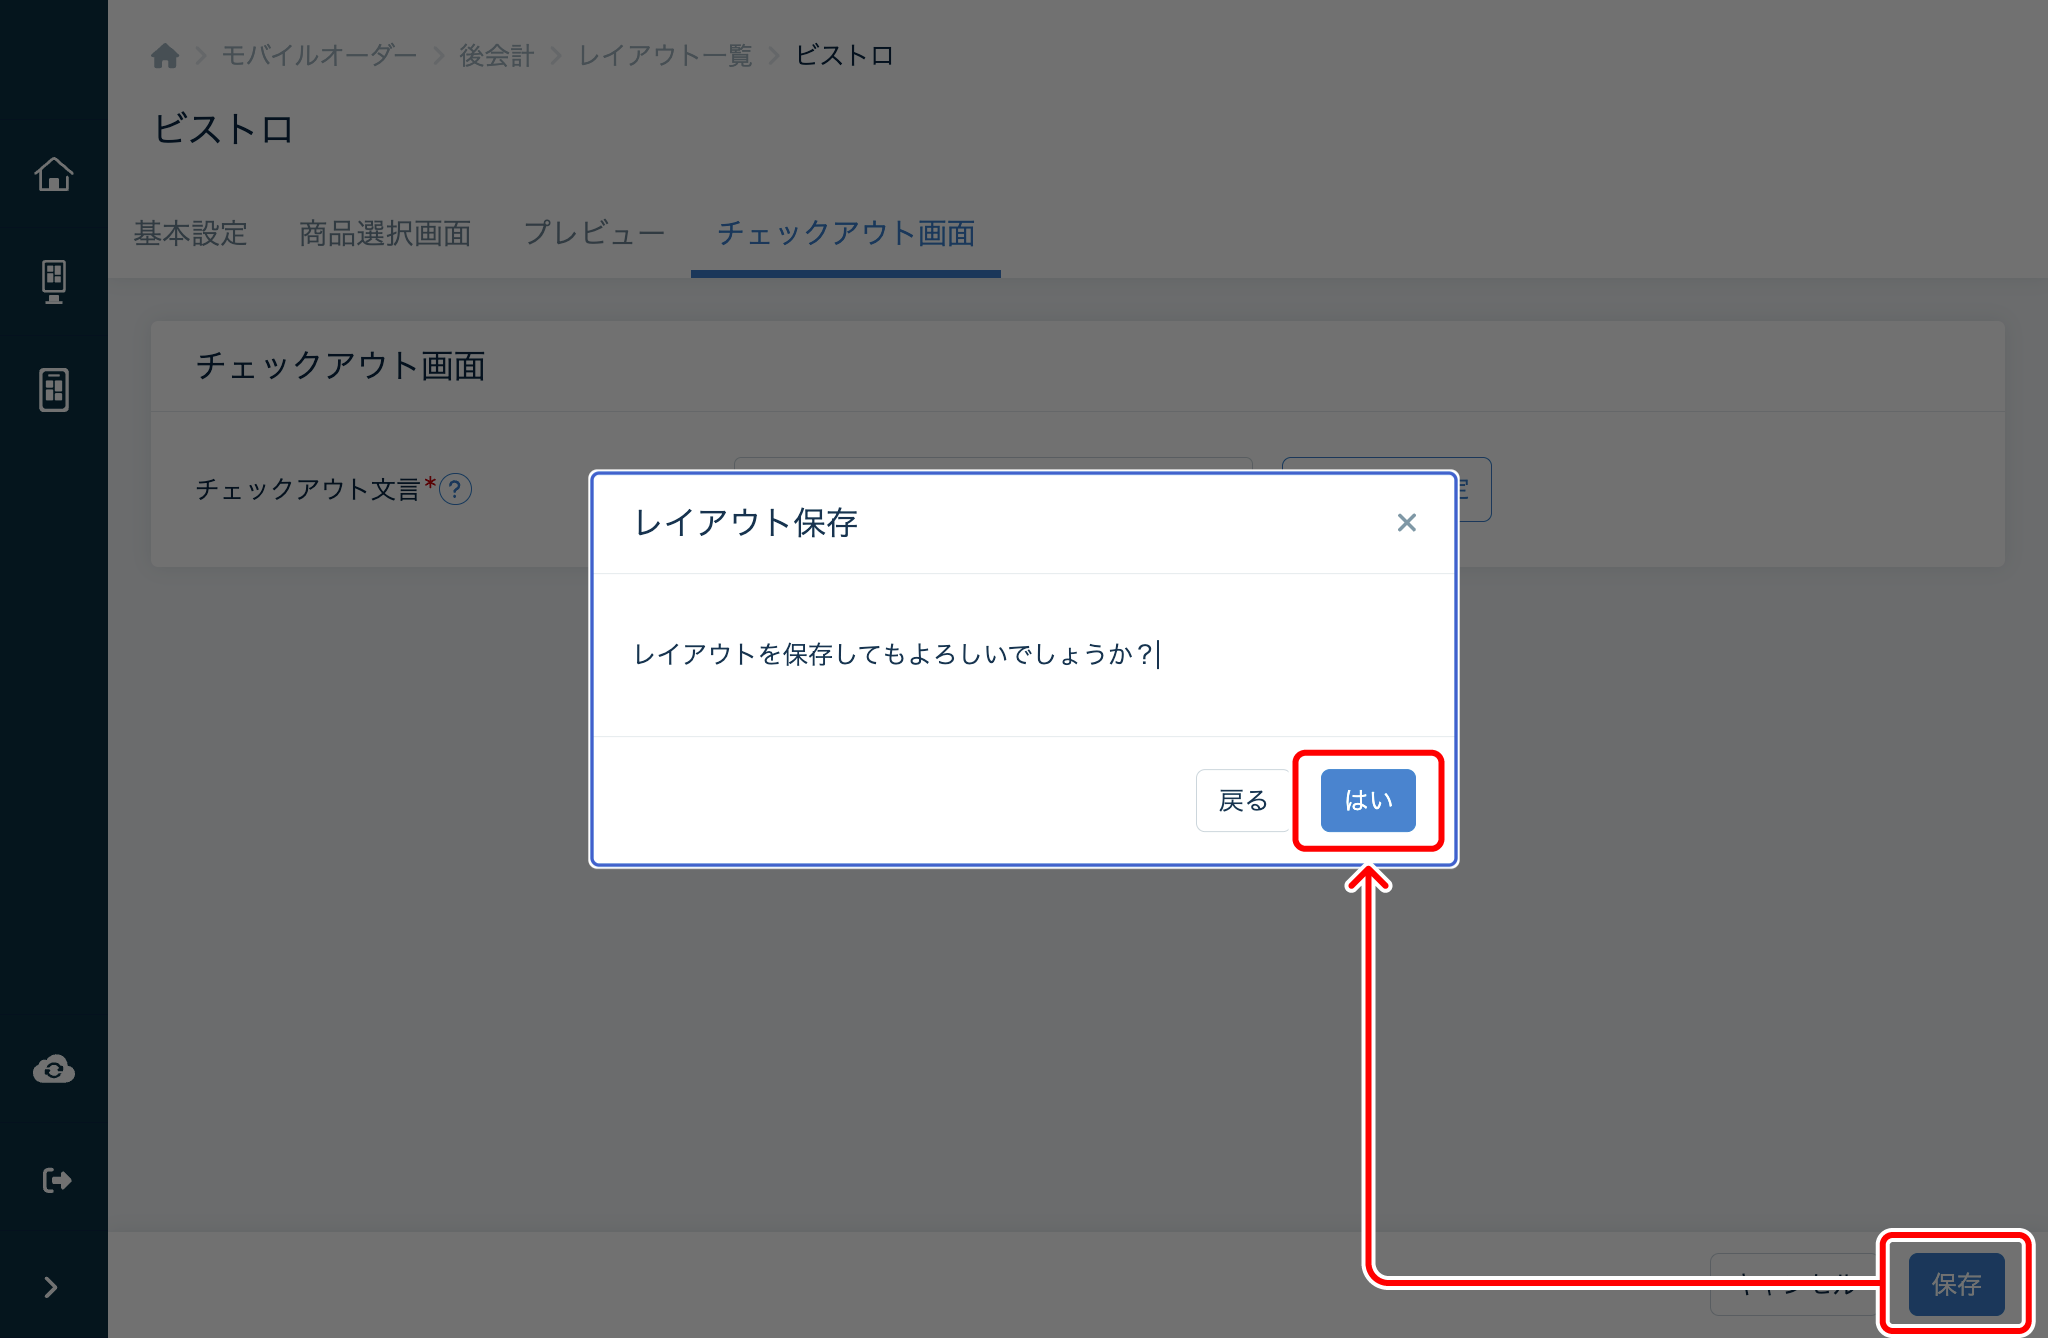Click the ビストロ breadcrumb text

844,55
